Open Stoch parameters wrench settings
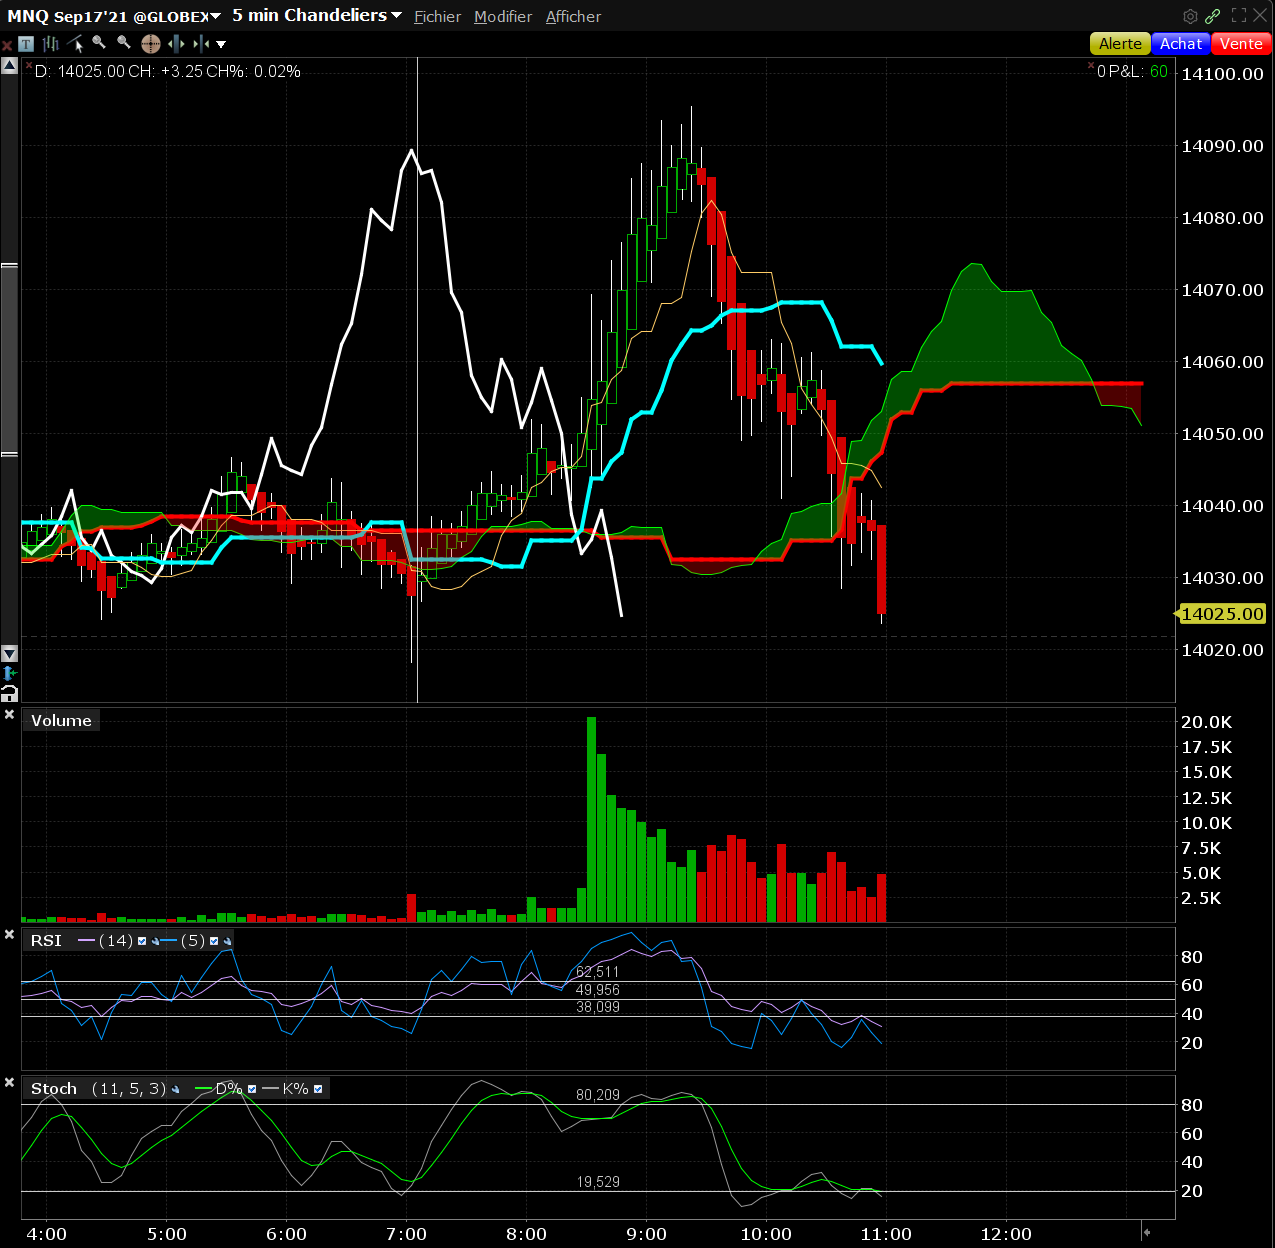 click(x=176, y=1089)
